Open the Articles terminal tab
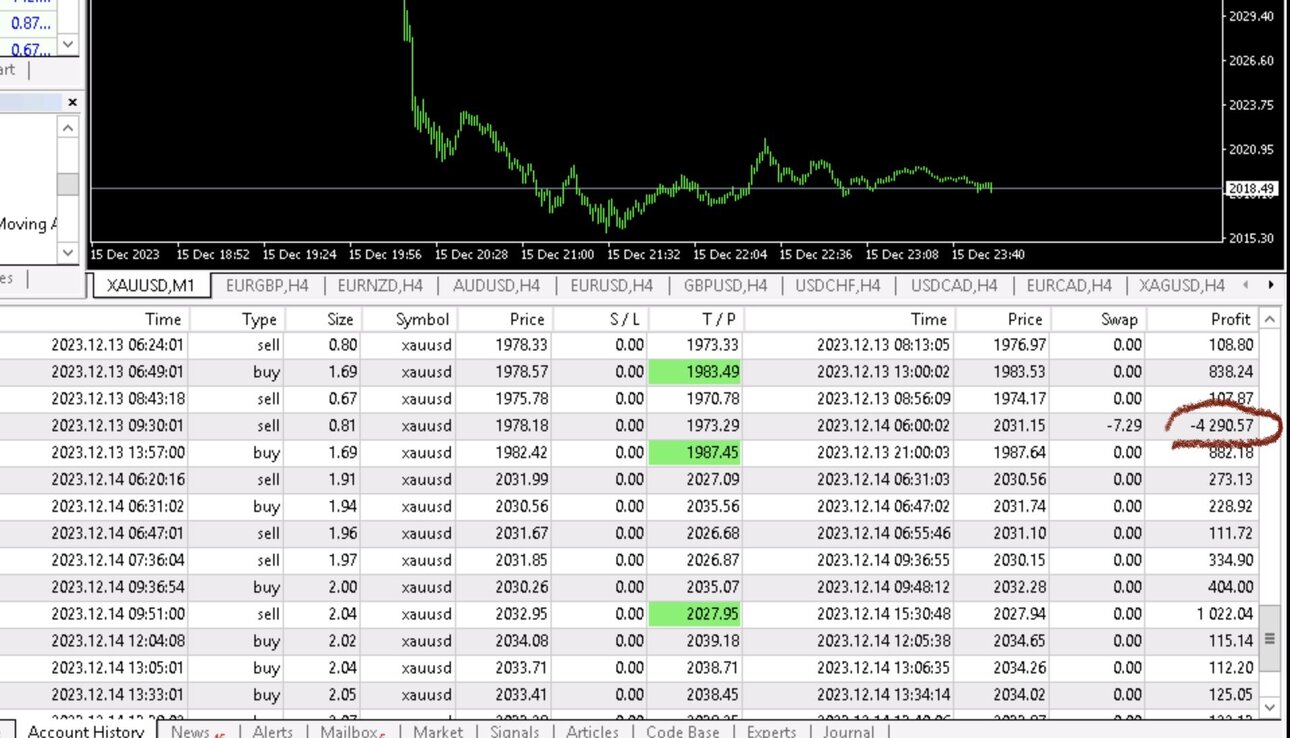The height and width of the screenshot is (738, 1290). pyautogui.click(x=592, y=730)
